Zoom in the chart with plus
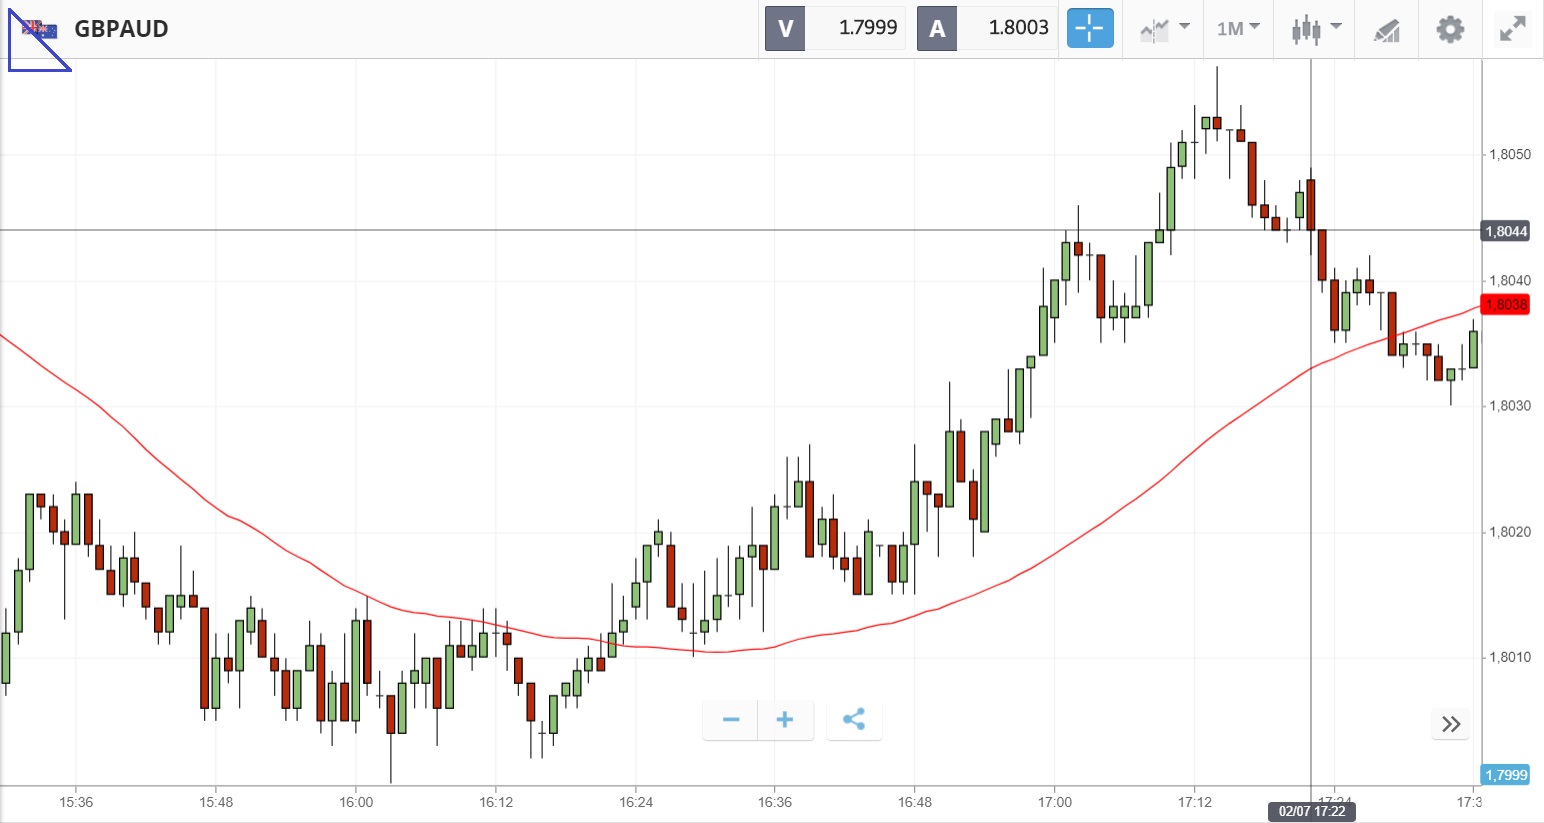The image size is (1544, 823). 785,720
